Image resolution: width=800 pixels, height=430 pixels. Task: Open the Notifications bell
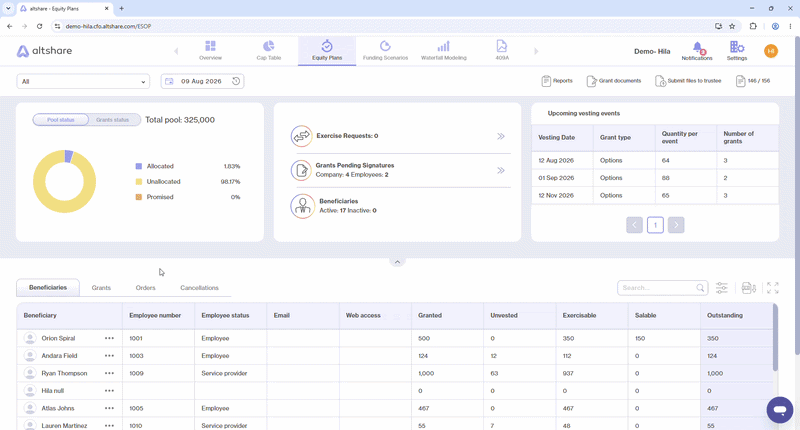[x=697, y=51]
